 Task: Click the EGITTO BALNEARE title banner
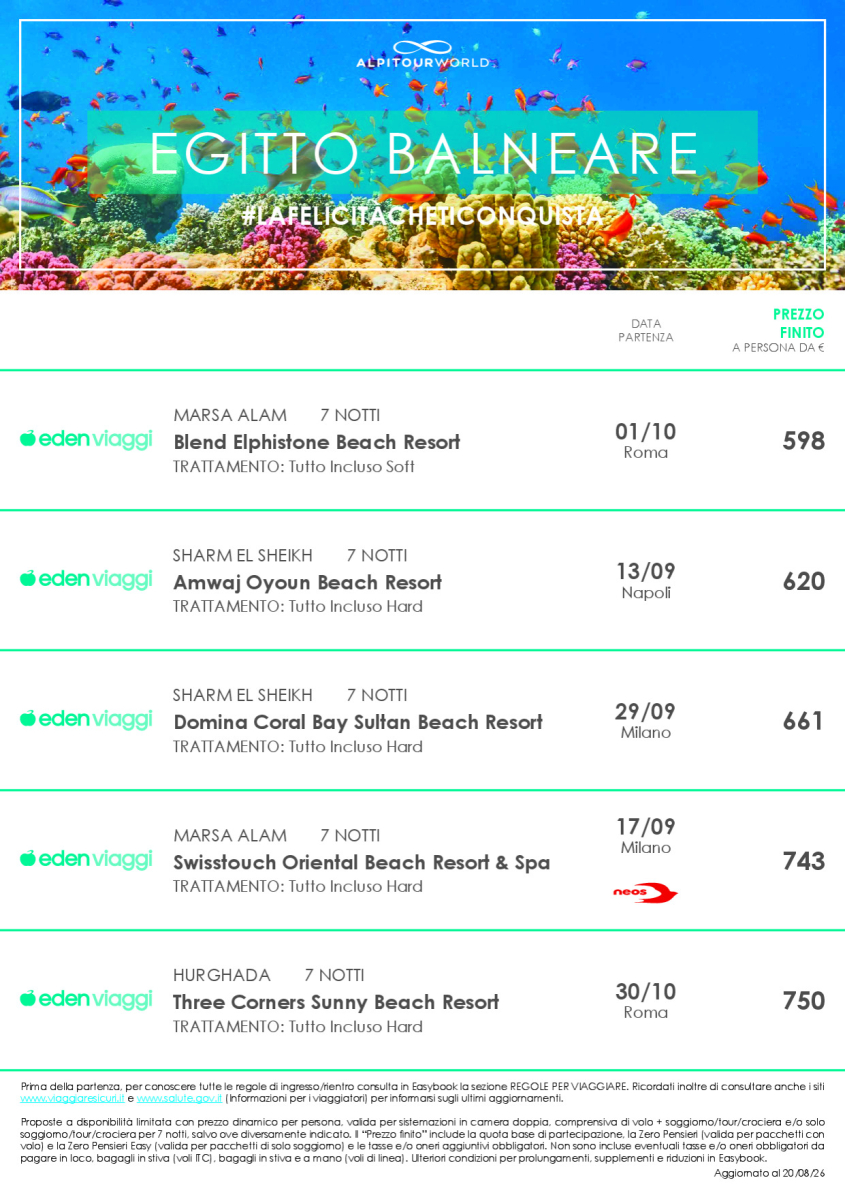[423, 152]
